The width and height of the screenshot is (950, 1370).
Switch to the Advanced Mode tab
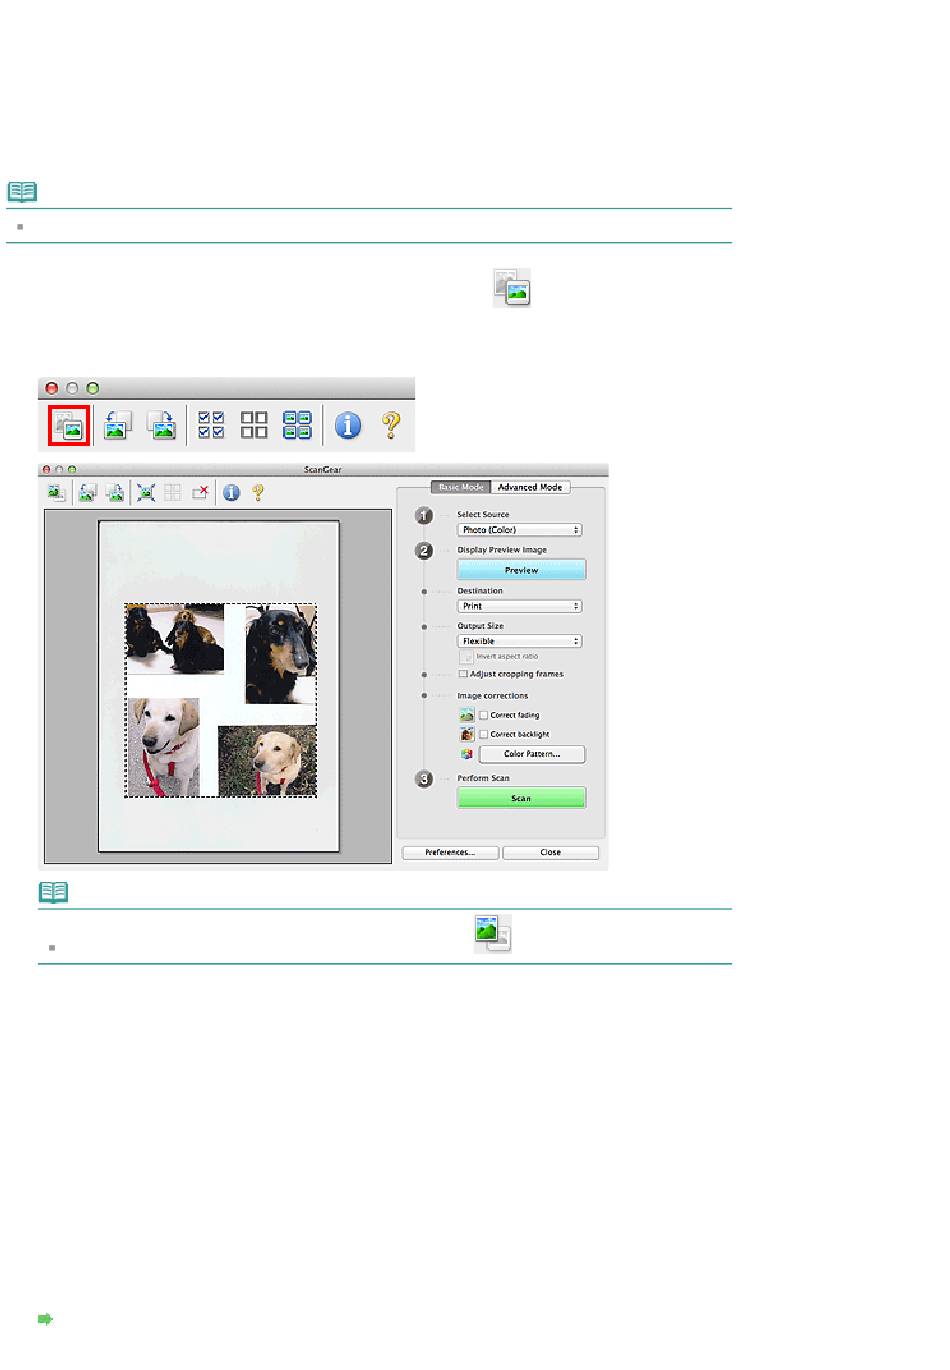point(530,487)
